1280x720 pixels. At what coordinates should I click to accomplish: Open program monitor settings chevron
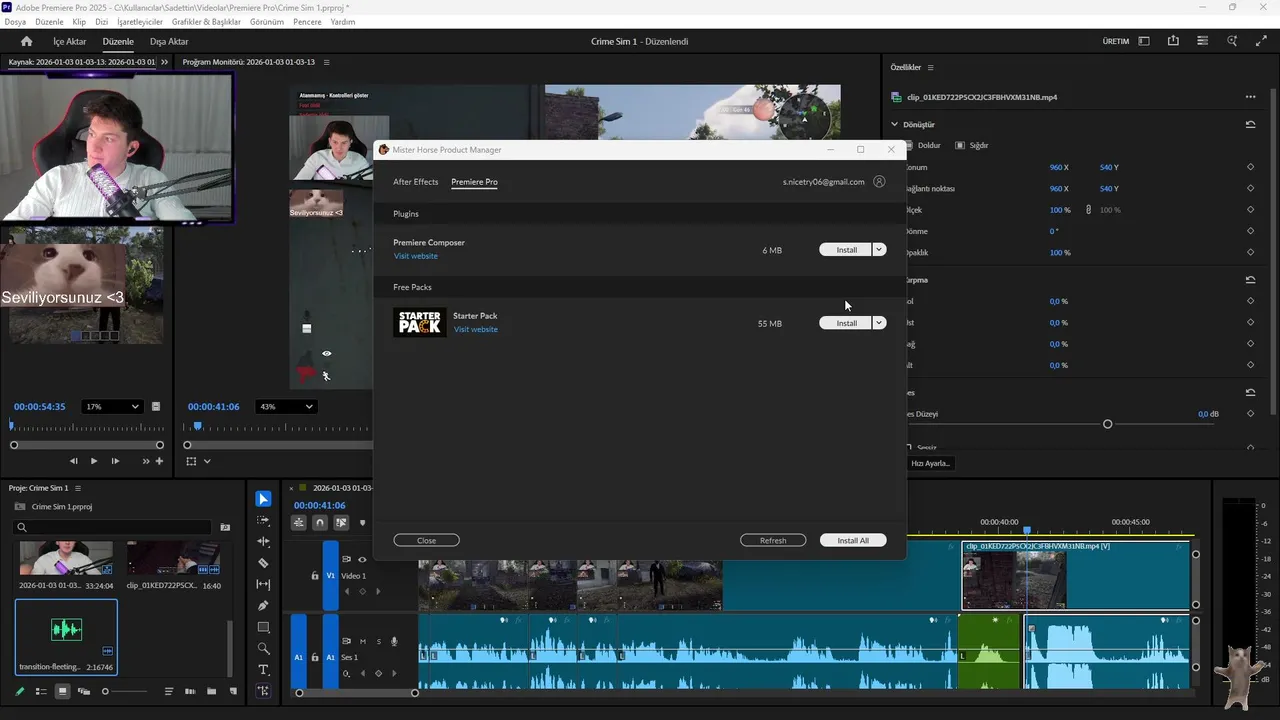pos(207,461)
